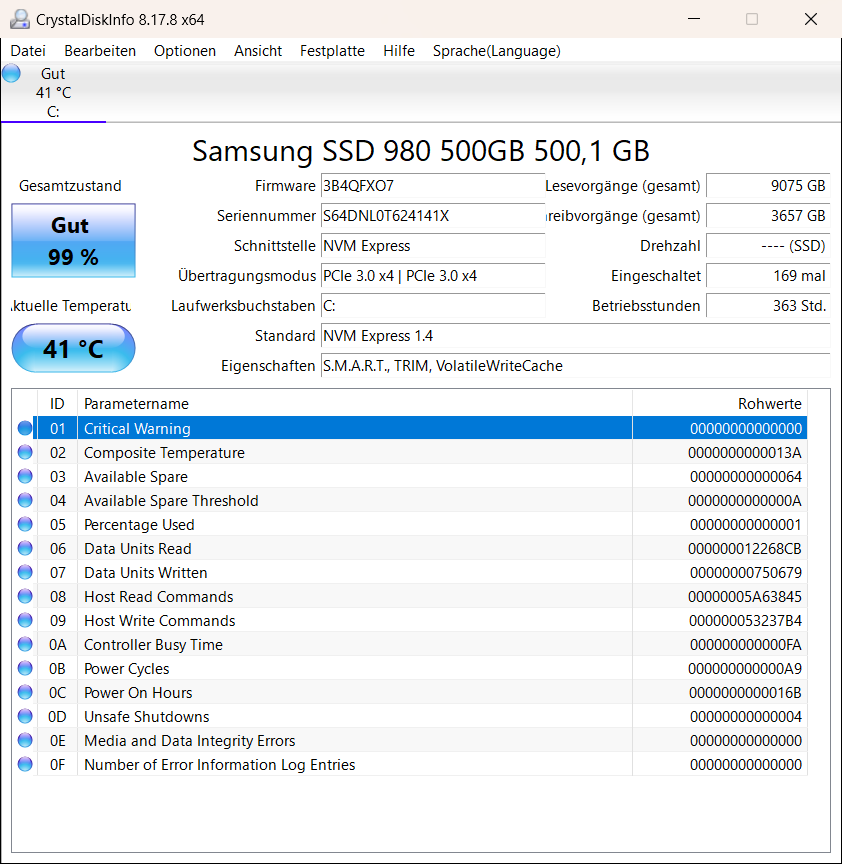This screenshot has height=864, width=842.
Task: Open the Optionen menu
Action: tap(185, 51)
